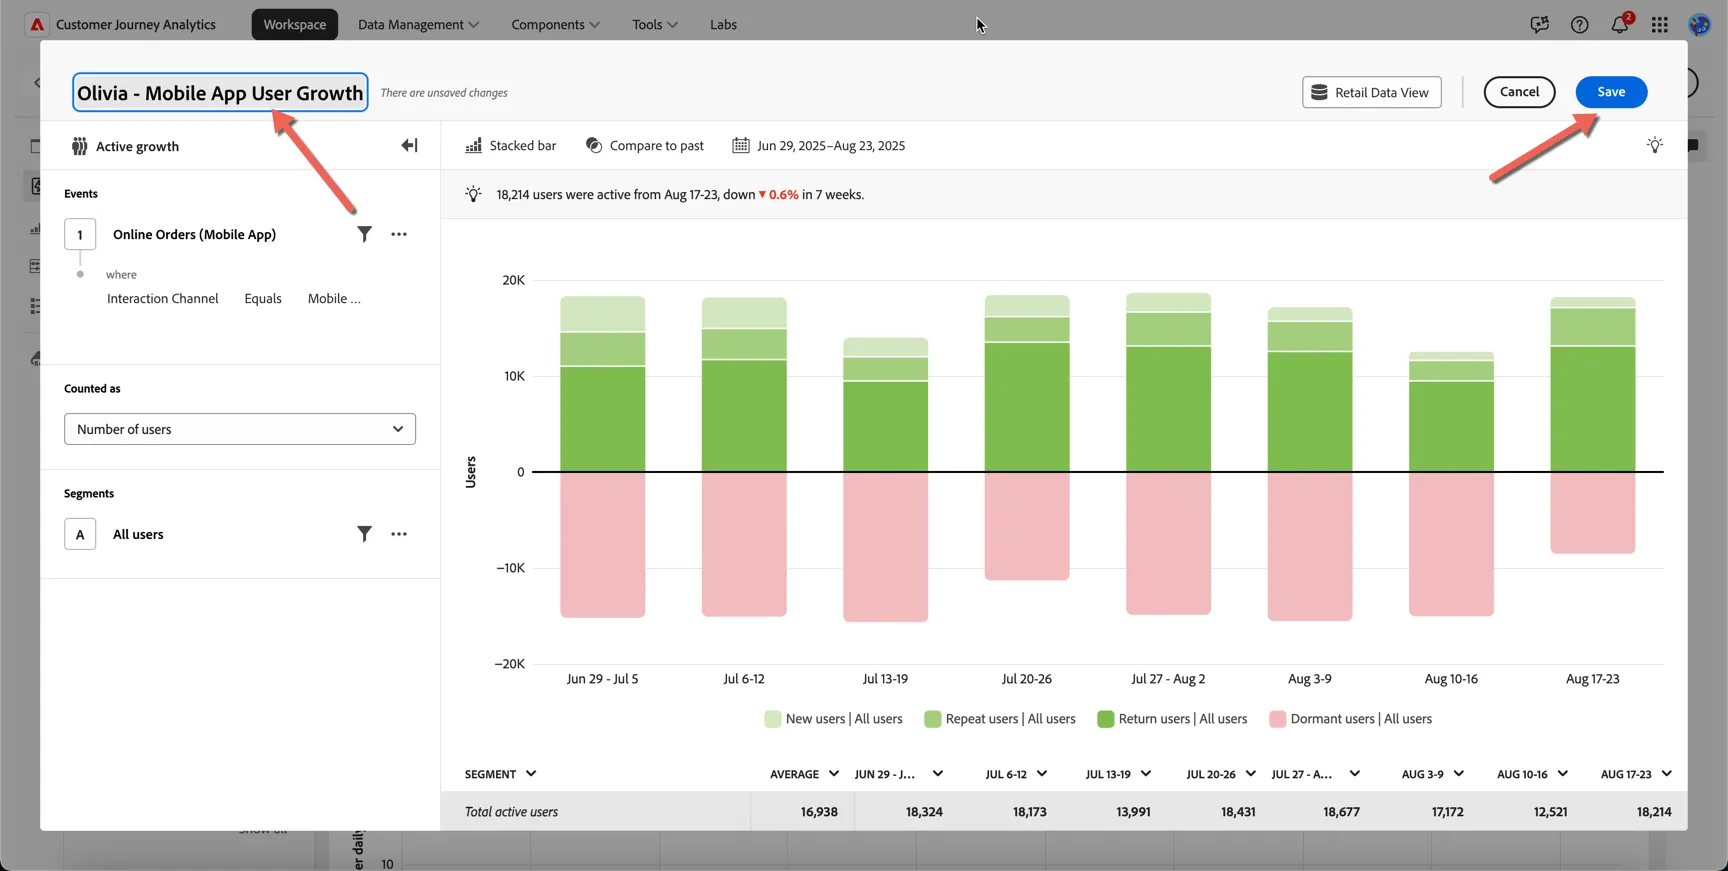The image size is (1728, 871).
Task: Open the help question mark icon
Action: [x=1579, y=24]
